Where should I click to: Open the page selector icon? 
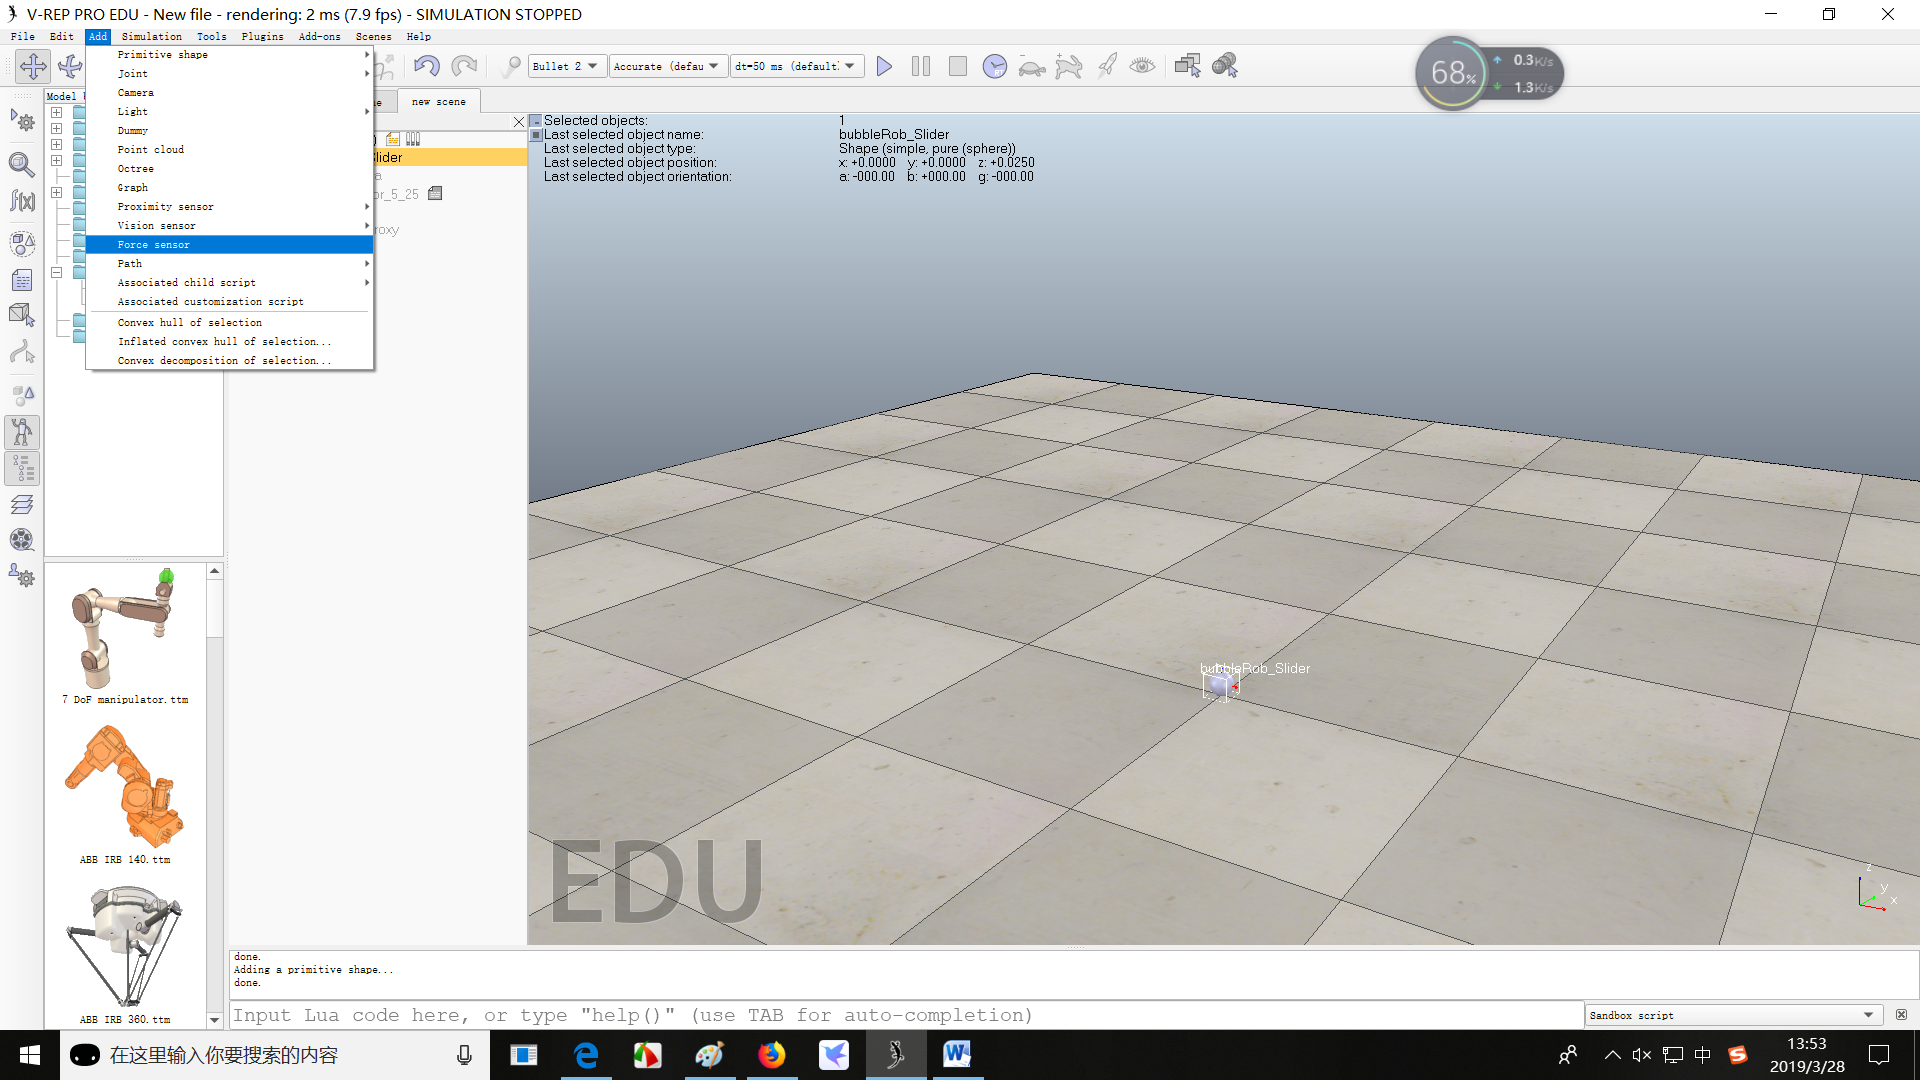pyautogui.click(x=1187, y=66)
